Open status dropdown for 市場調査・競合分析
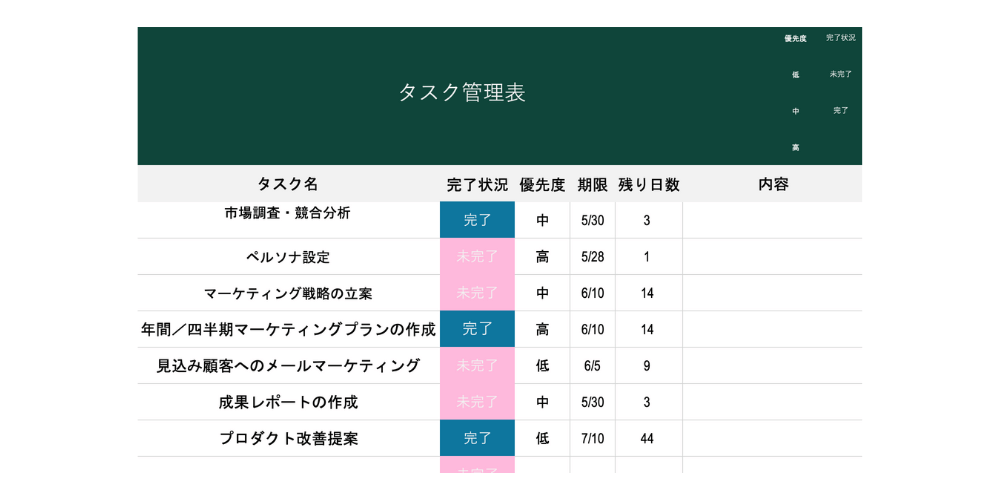Image resolution: width=1000 pixels, height=500 pixels. (477, 220)
